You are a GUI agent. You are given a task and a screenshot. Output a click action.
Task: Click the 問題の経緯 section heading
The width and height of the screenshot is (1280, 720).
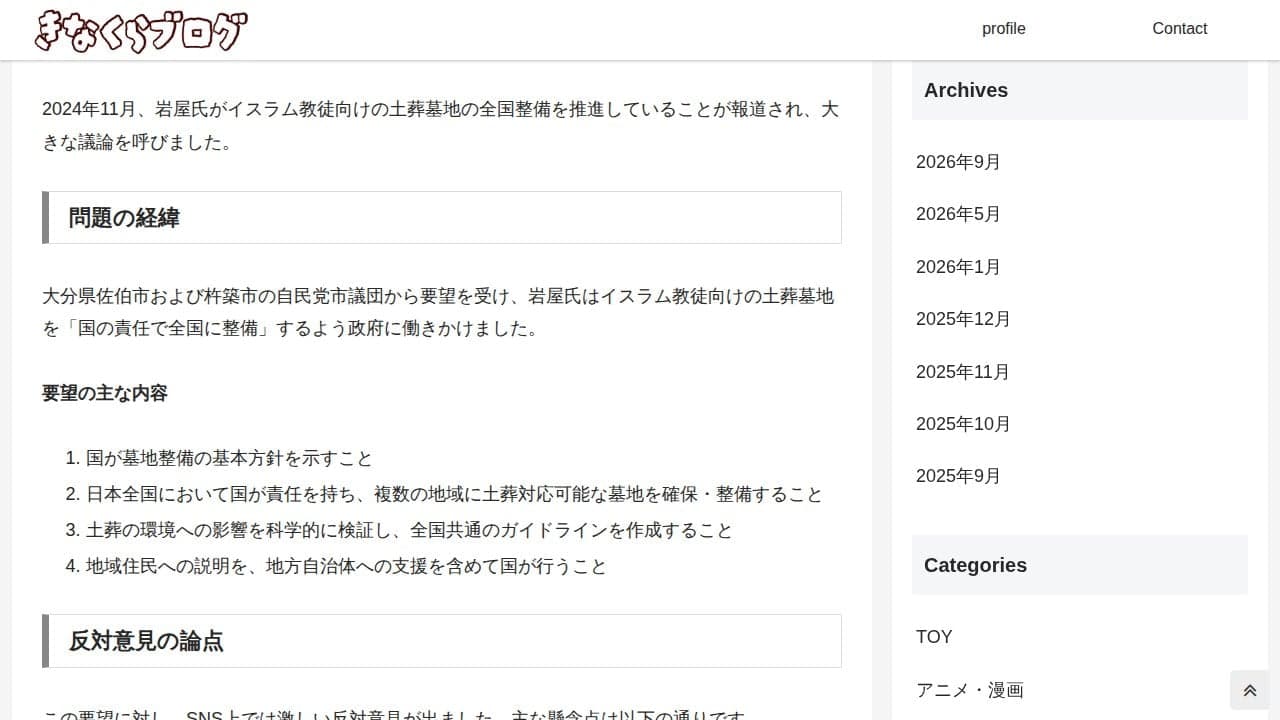tap(442, 218)
